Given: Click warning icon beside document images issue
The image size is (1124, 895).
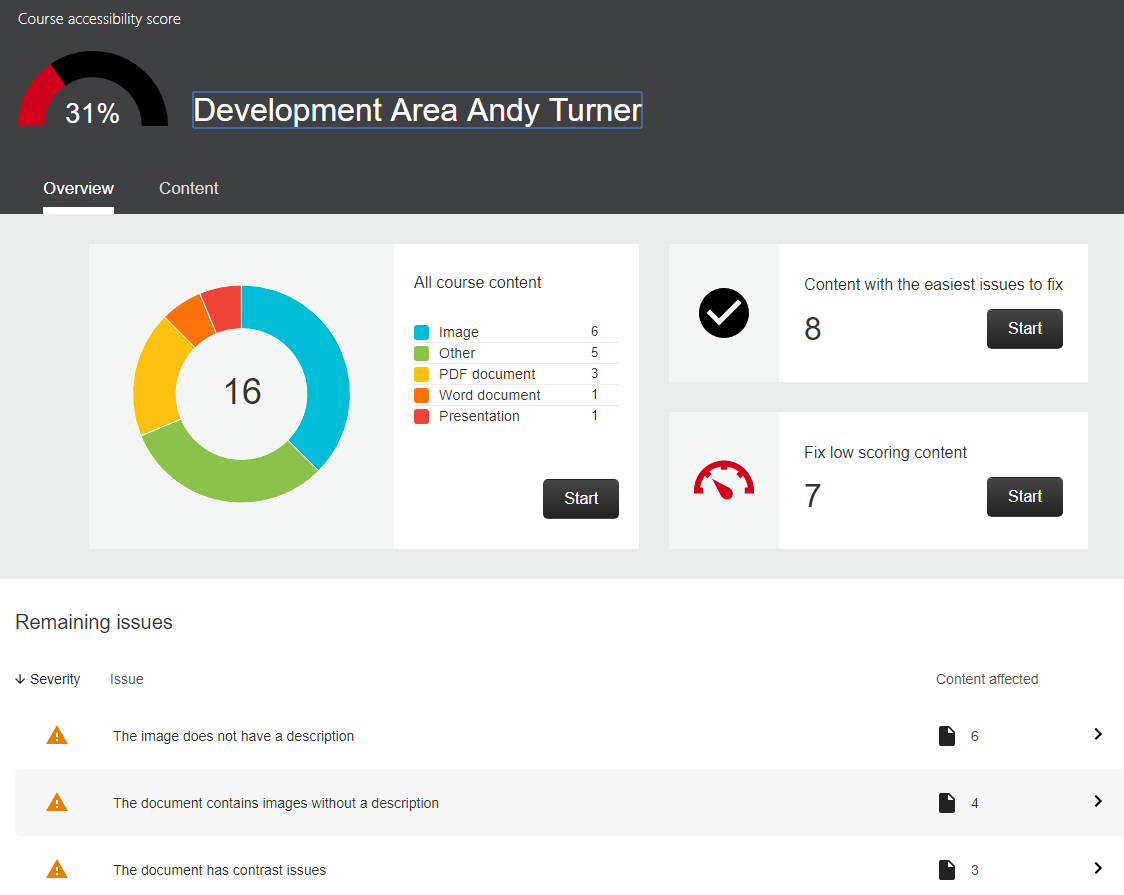Looking at the screenshot, I should tap(57, 802).
